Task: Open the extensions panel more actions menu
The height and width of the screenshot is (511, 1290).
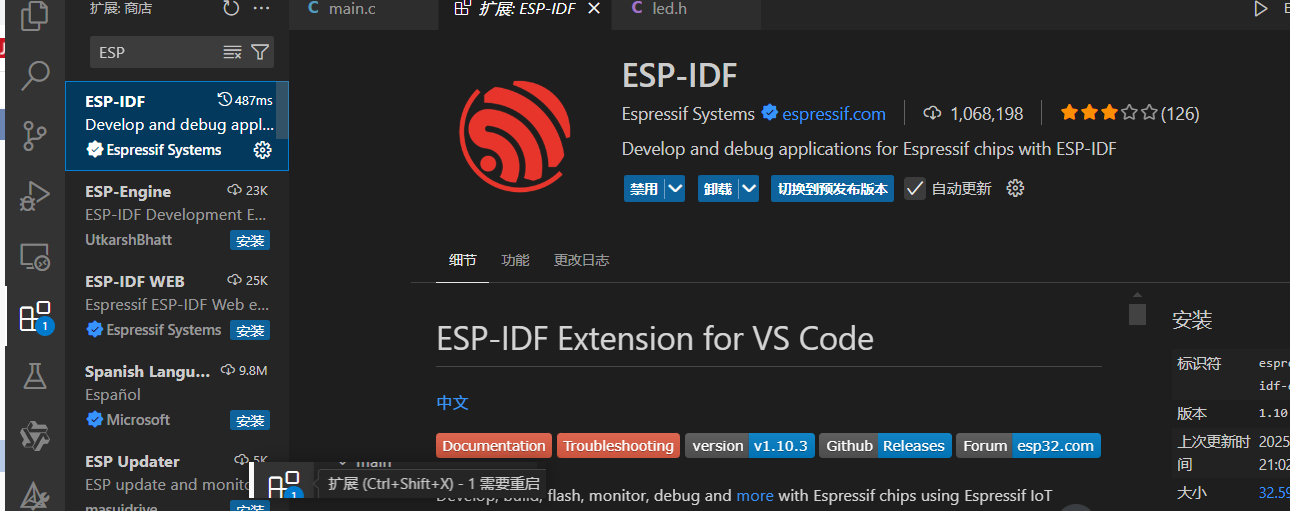Action: 262,8
